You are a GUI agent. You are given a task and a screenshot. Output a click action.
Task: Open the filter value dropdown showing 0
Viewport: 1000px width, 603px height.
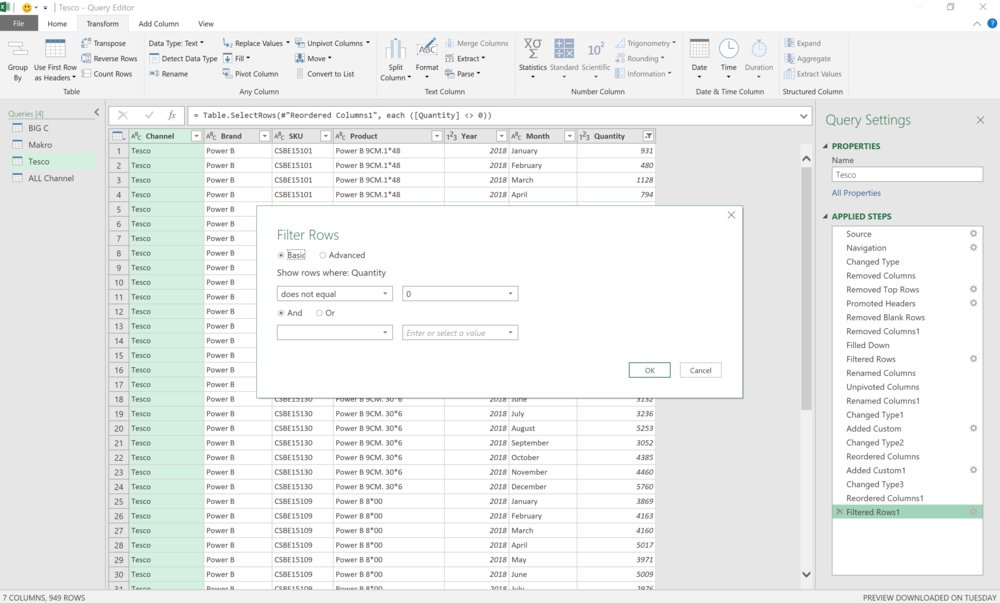(x=510, y=293)
